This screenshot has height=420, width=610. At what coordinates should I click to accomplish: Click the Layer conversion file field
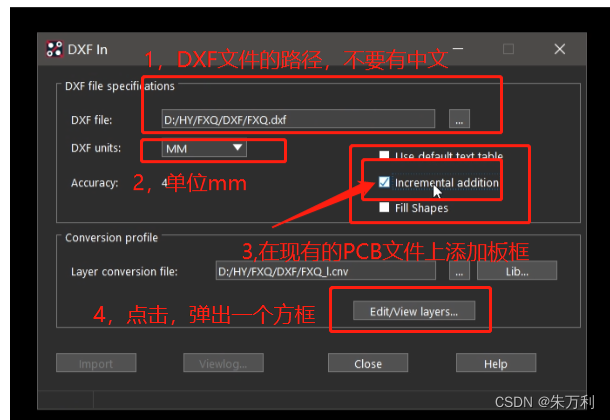pos(326,271)
